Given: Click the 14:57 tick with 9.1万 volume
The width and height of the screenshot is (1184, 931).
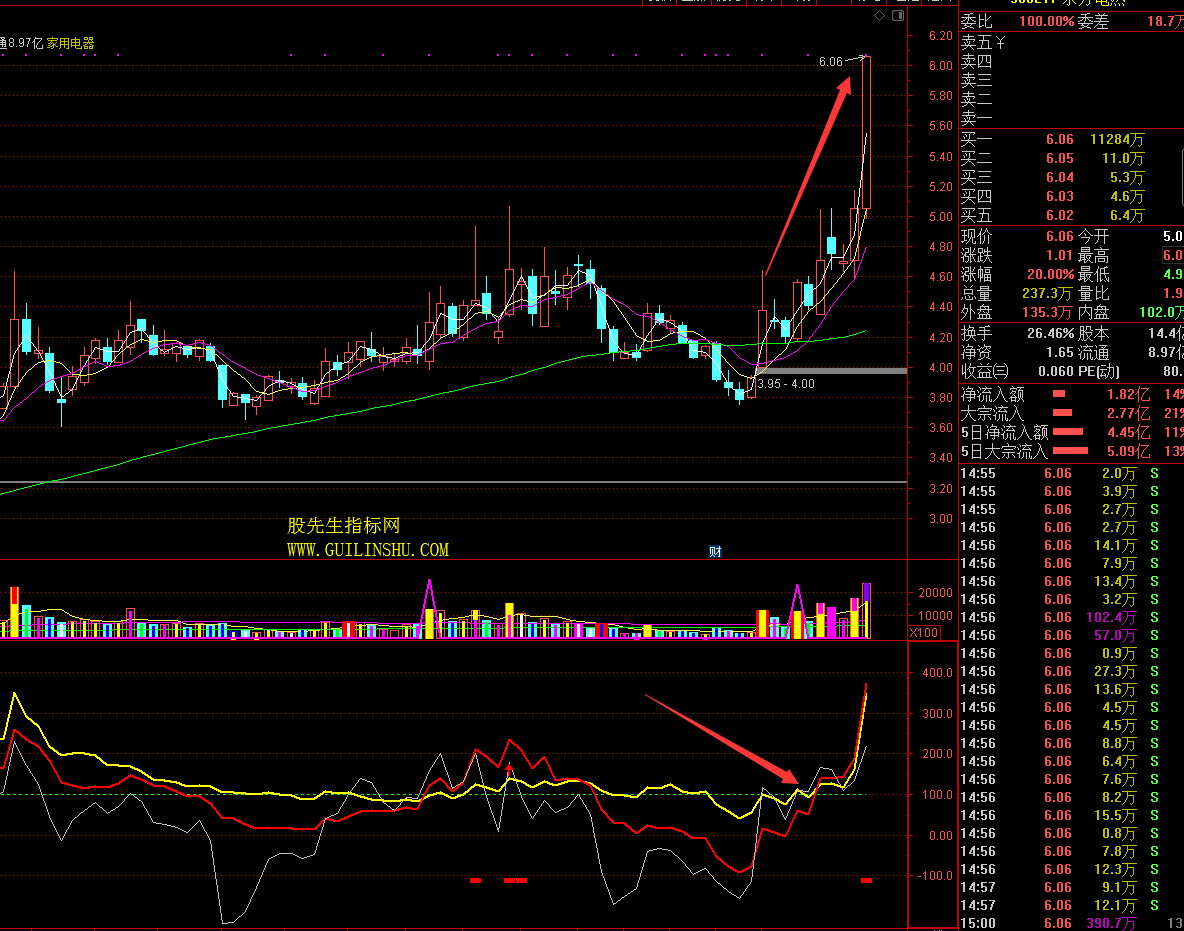Looking at the screenshot, I should (1071, 886).
